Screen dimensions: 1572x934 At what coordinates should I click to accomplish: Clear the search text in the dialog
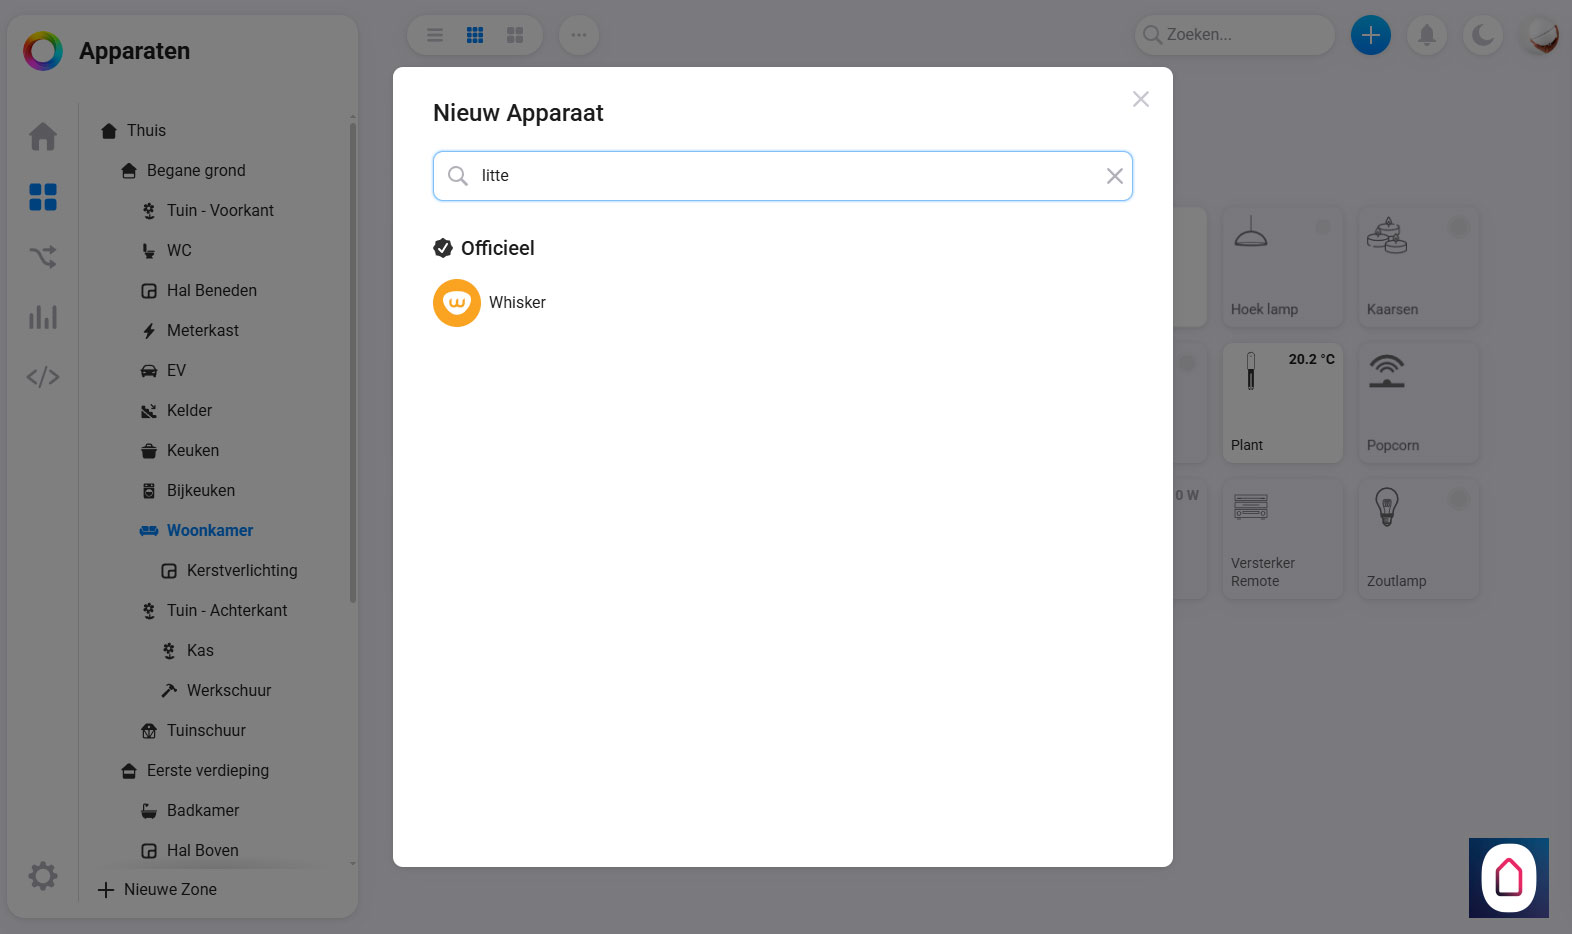click(1115, 176)
